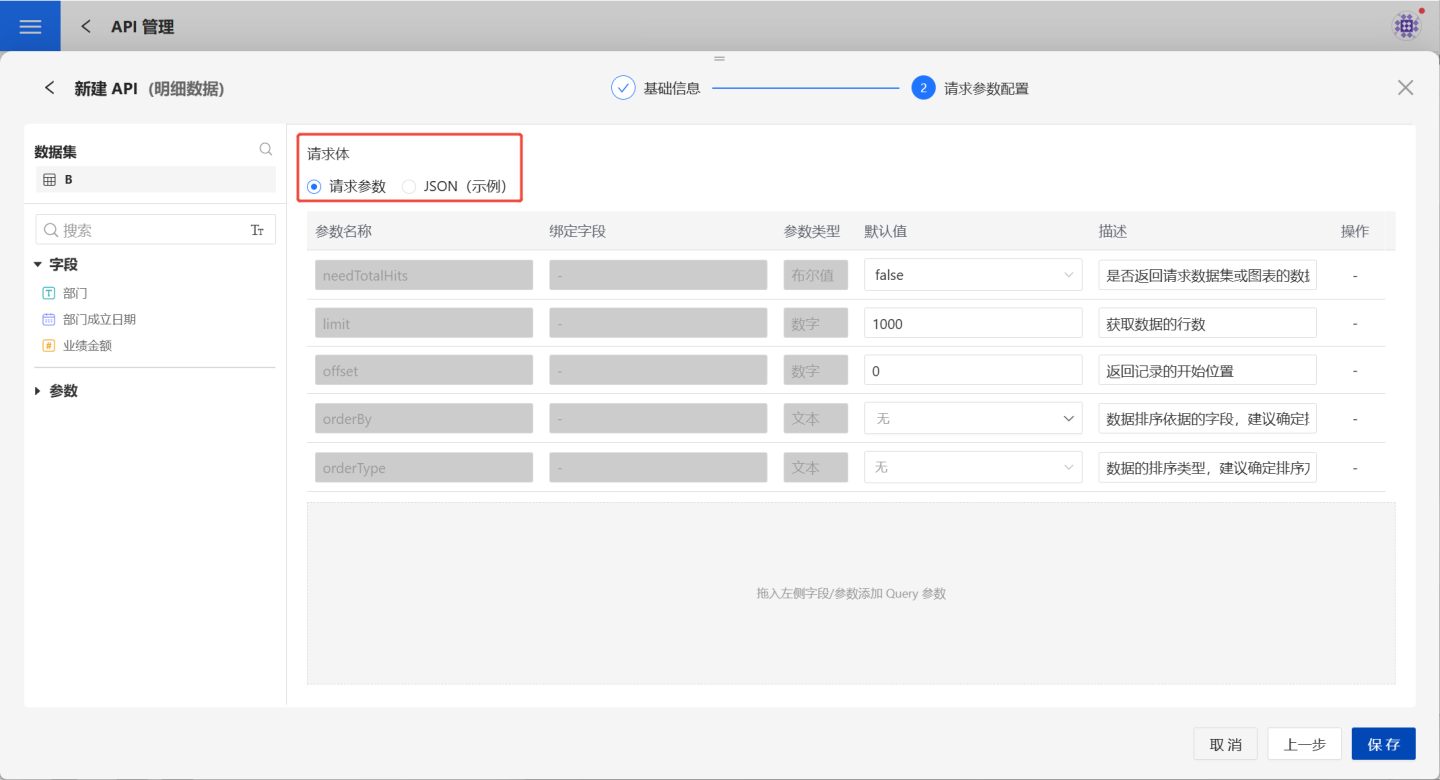The height and width of the screenshot is (780, 1440).
Task: Click the limit default value field
Action: pos(972,323)
